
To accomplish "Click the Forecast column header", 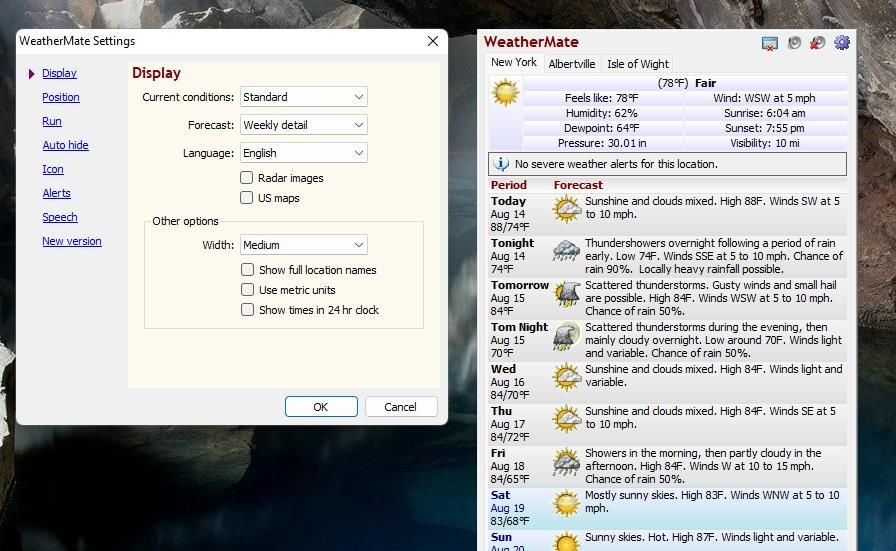I will (x=578, y=185).
